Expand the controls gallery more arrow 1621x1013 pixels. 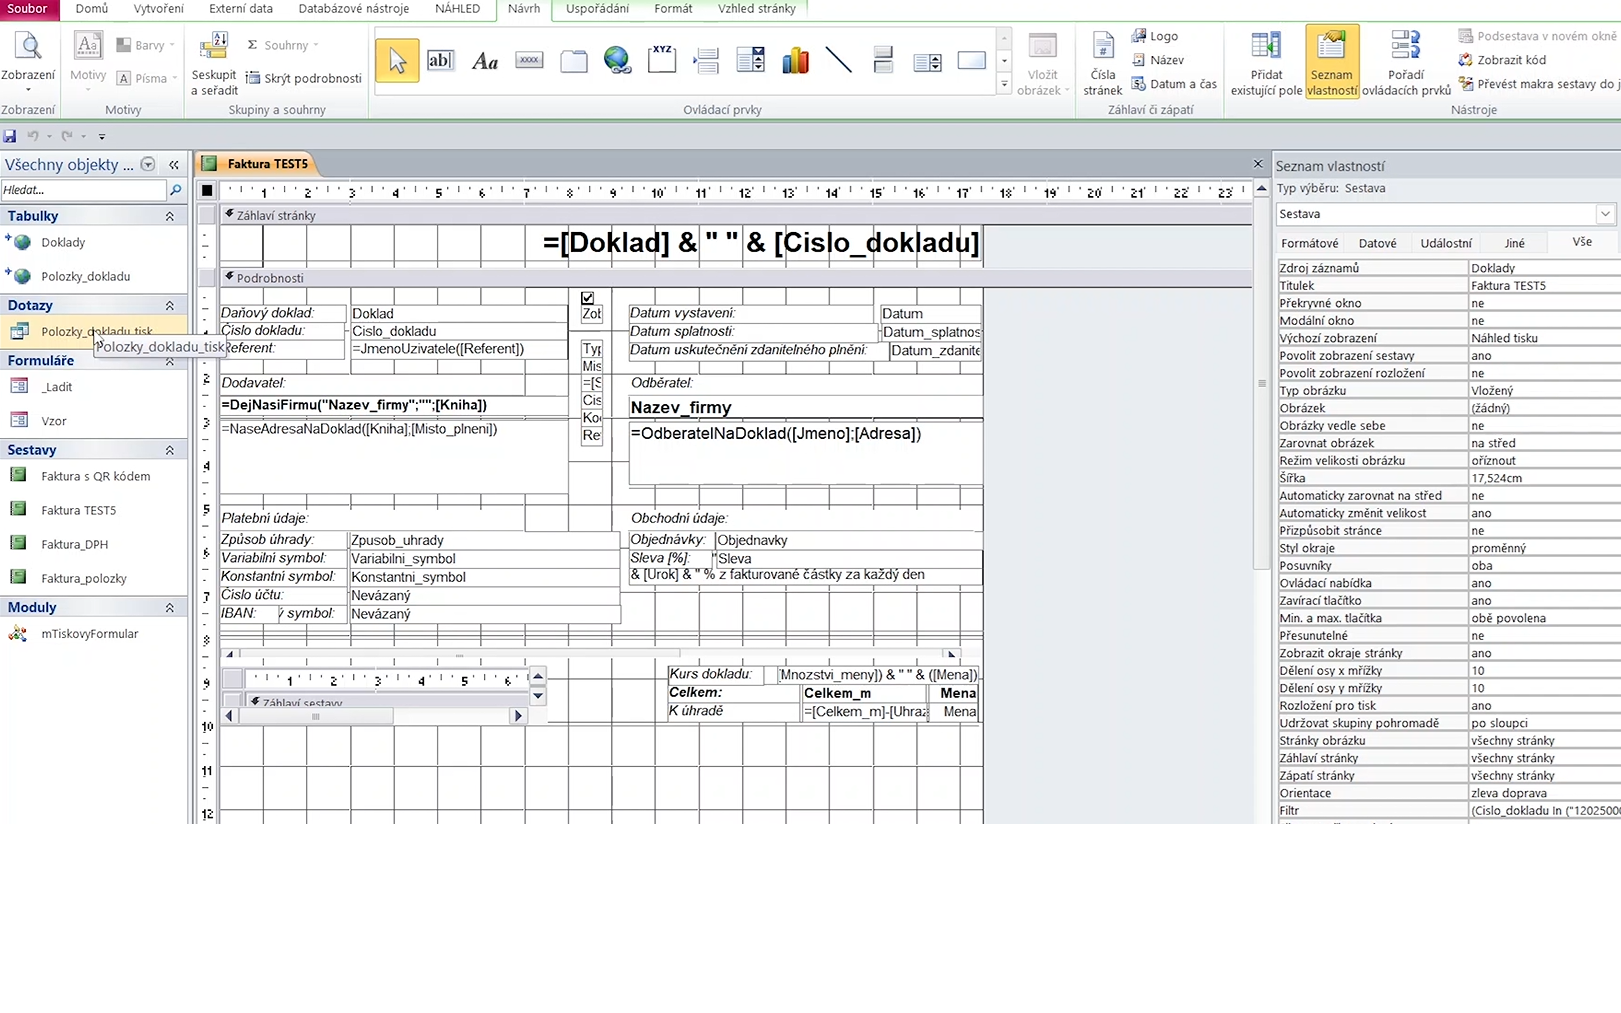(1004, 85)
